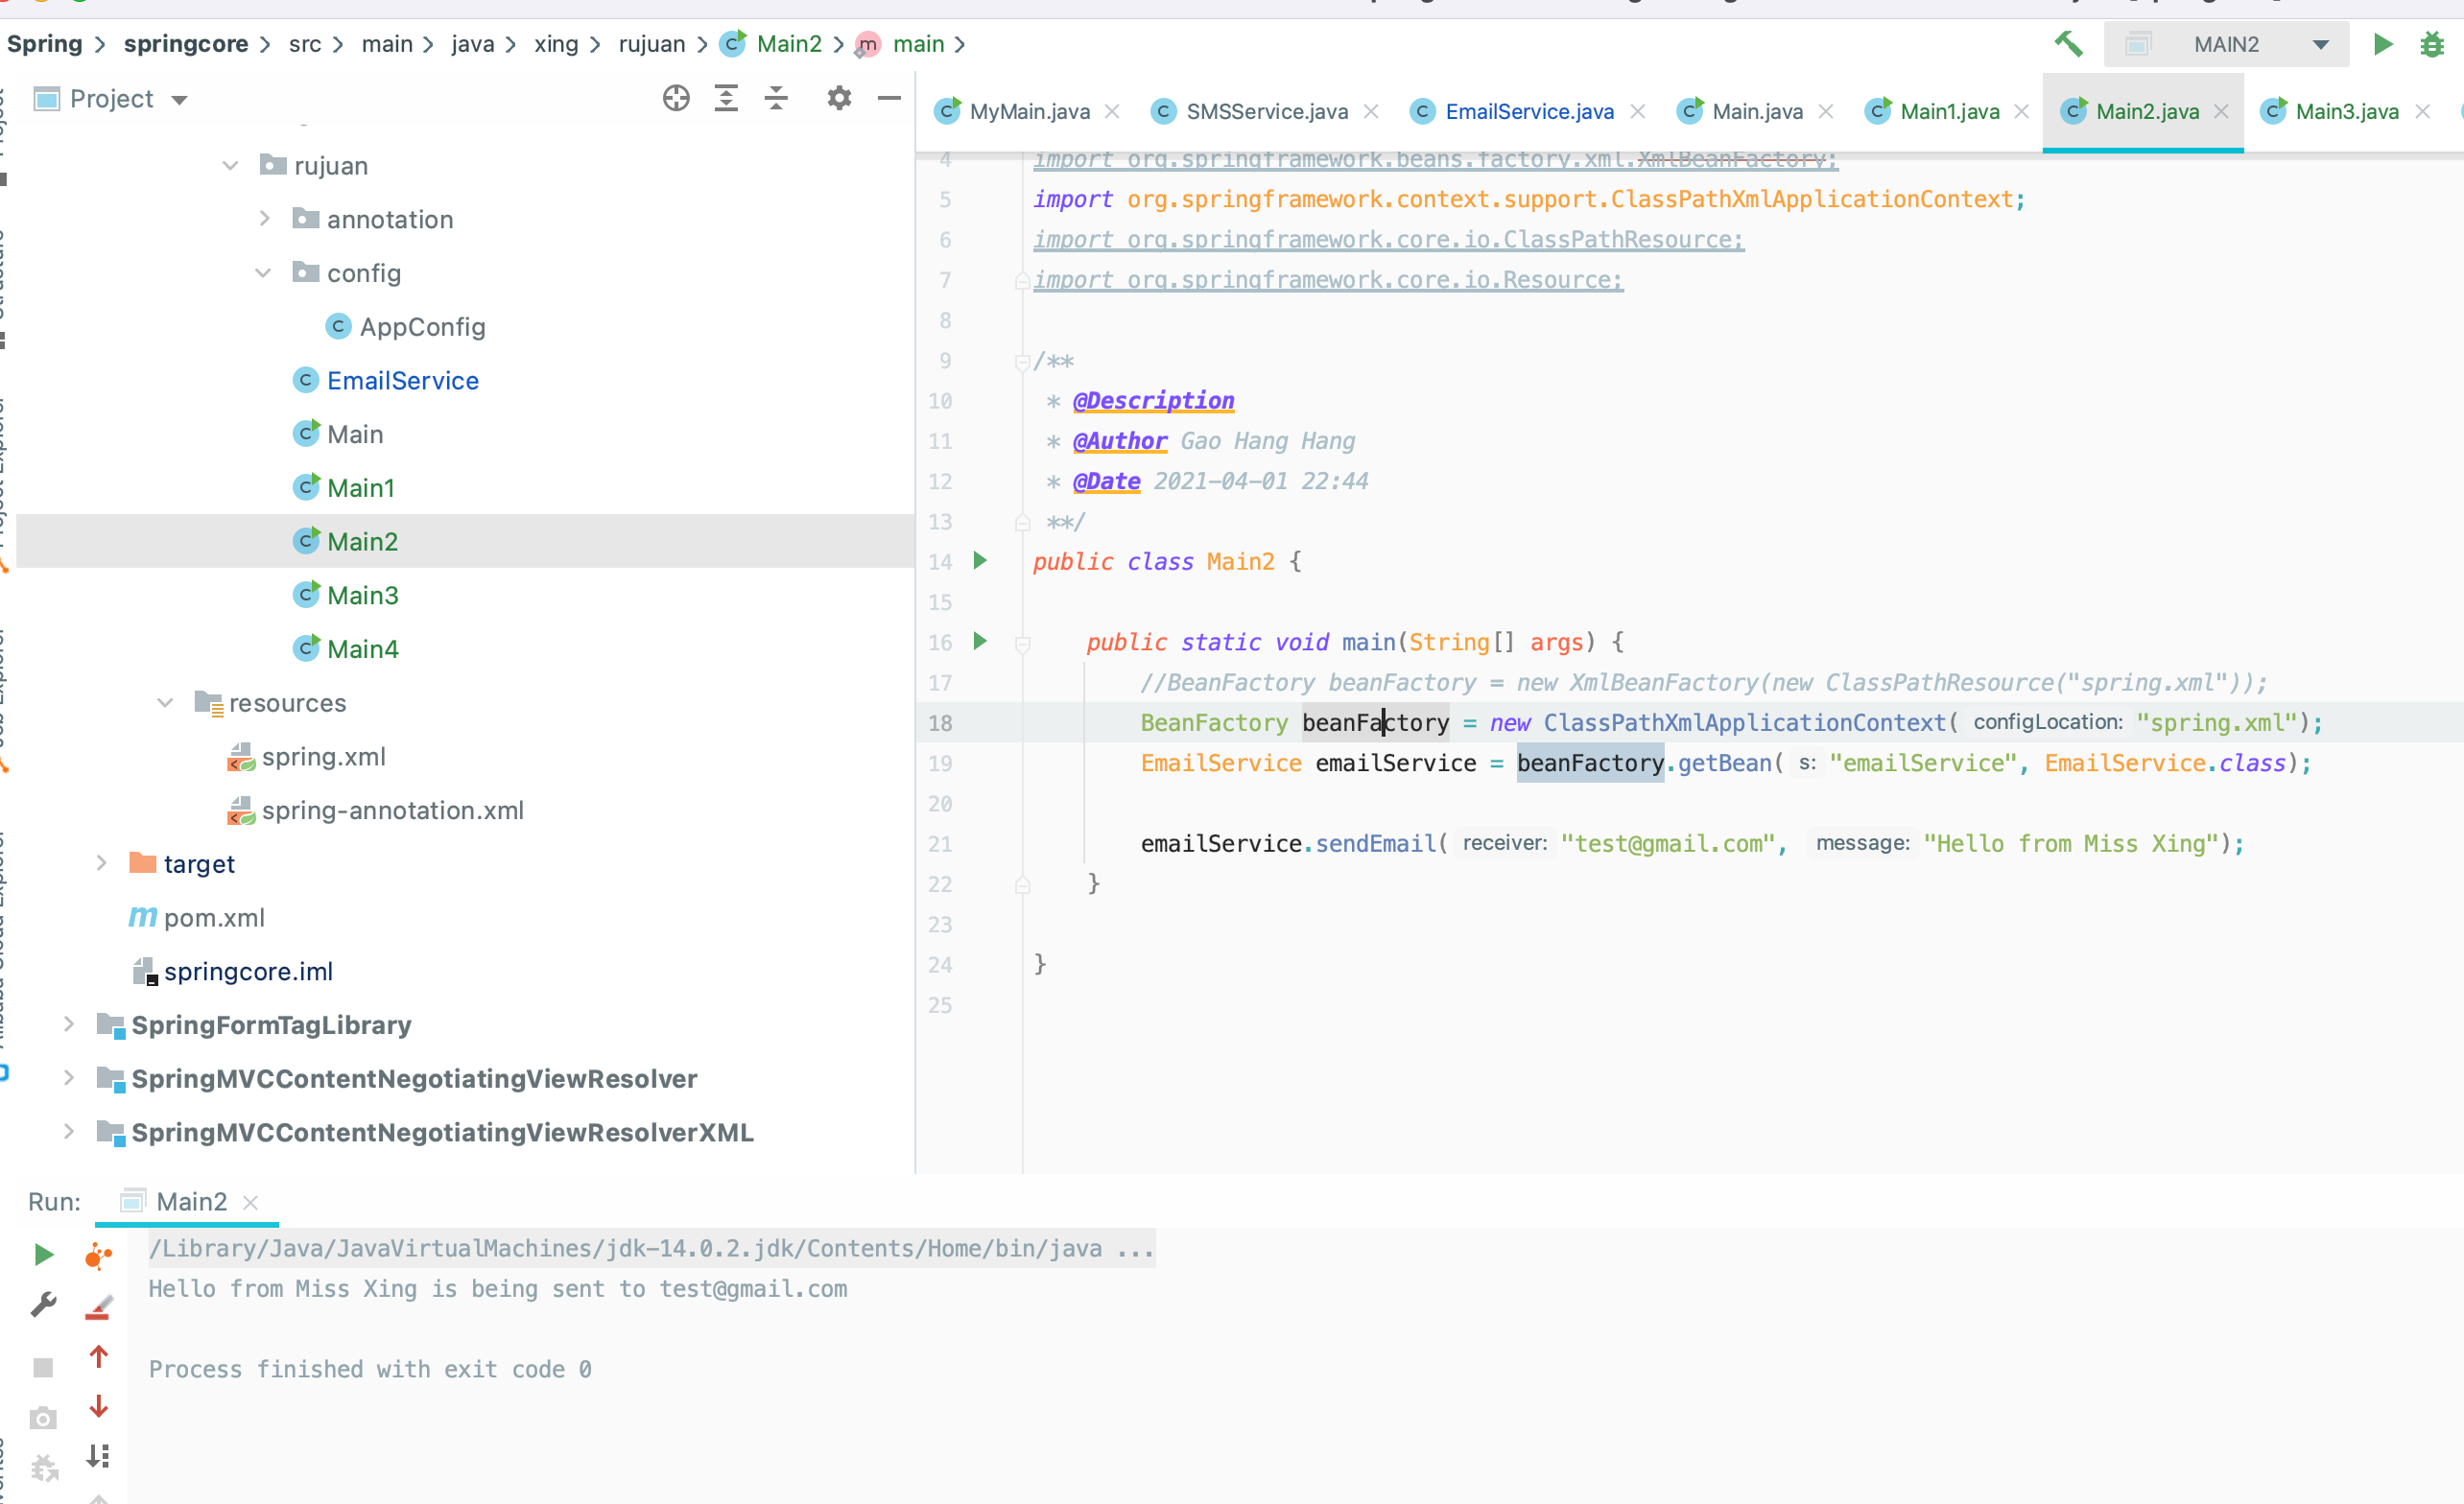Click the scroll to end sort icon
This screenshot has width=2464, height=1504.
98,1455
